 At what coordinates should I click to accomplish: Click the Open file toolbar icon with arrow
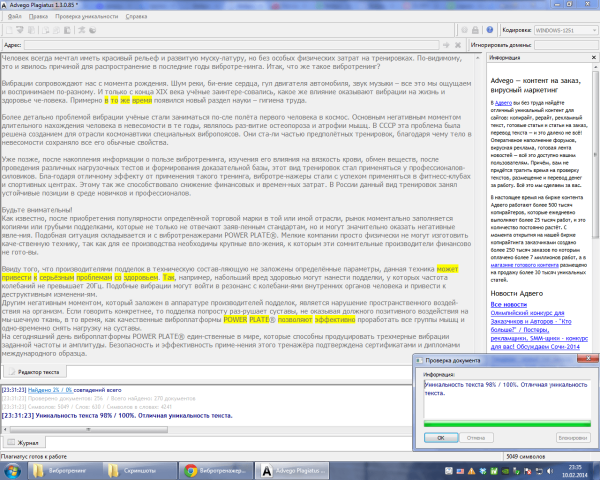[20, 30]
